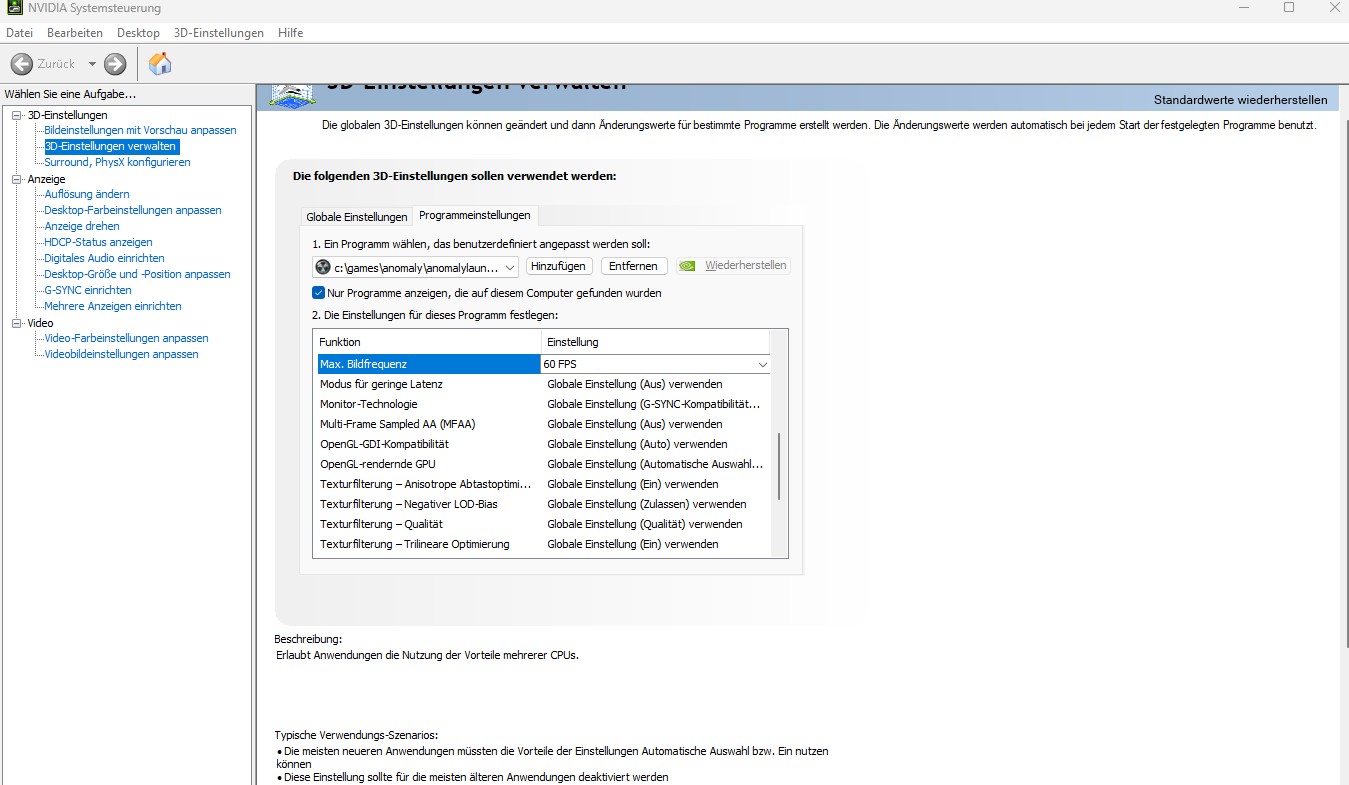Click the forward navigation arrow icon
Image resolution: width=1349 pixels, height=785 pixels.
tap(115, 64)
